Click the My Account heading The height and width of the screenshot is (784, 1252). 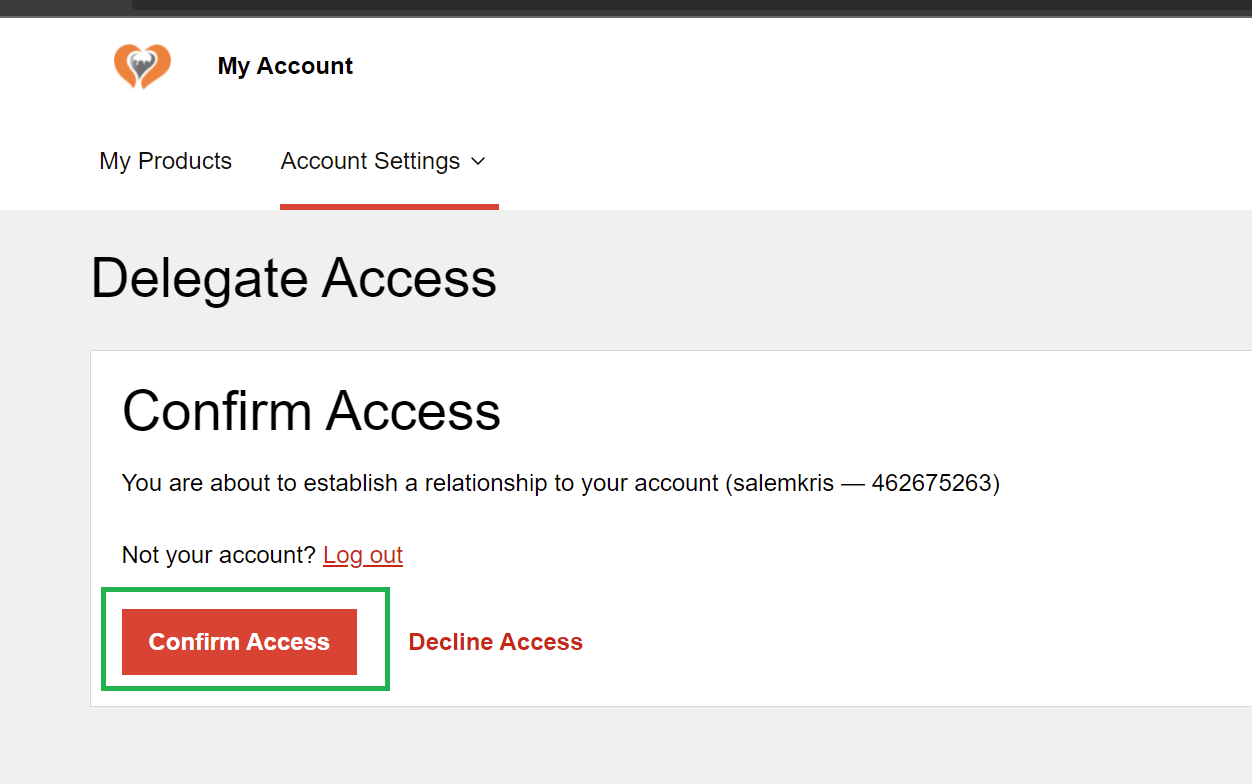tap(285, 66)
